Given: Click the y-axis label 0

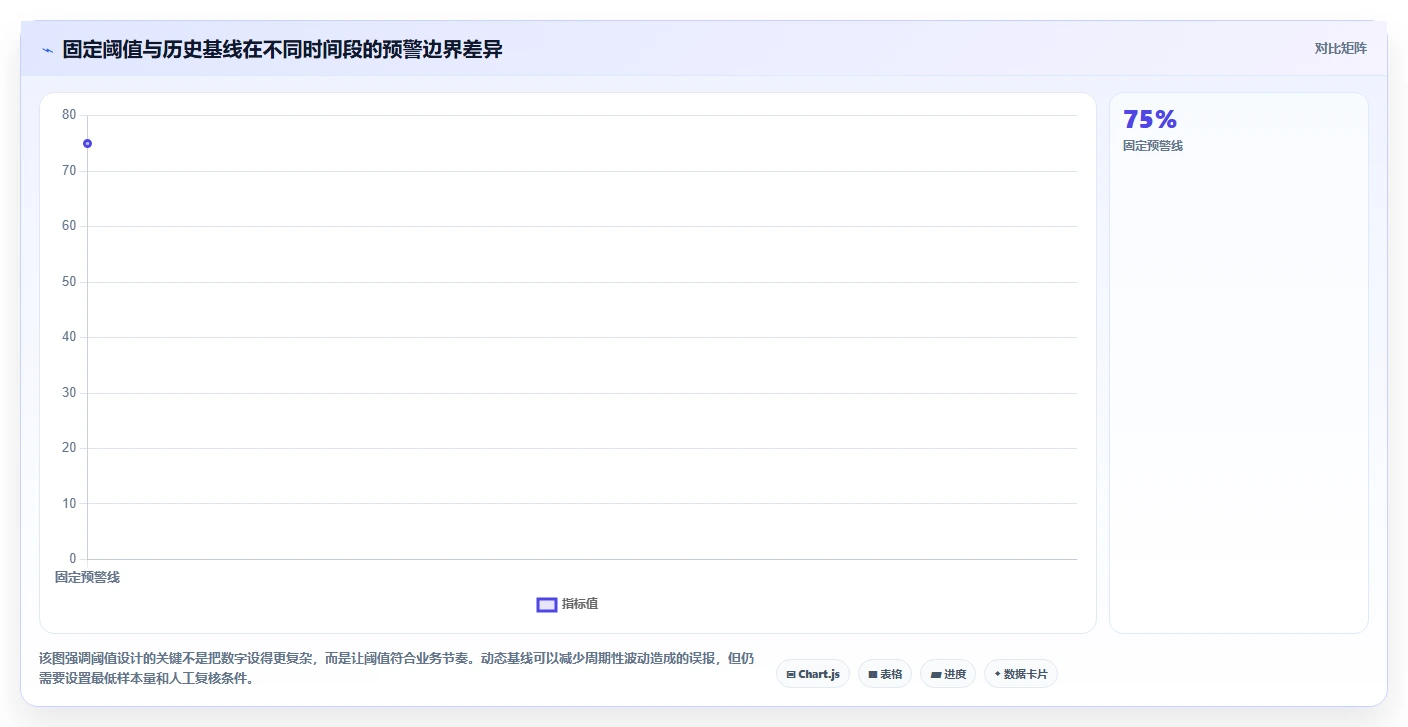Looking at the screenshot, I should (x=73, y=559).
